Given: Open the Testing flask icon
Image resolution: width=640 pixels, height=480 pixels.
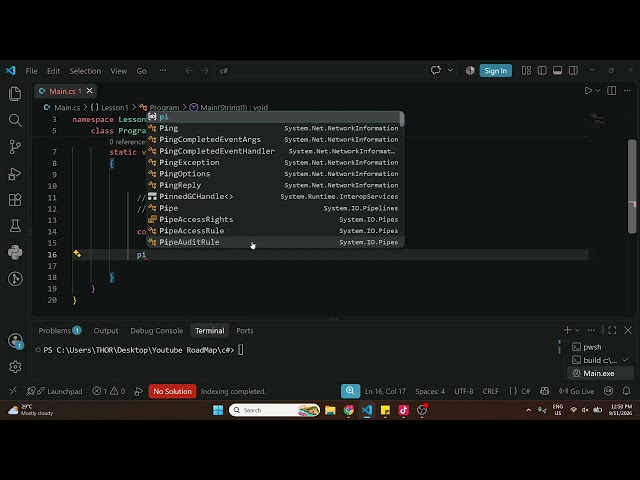Looking at the screenshot, I should coord(15,226).
